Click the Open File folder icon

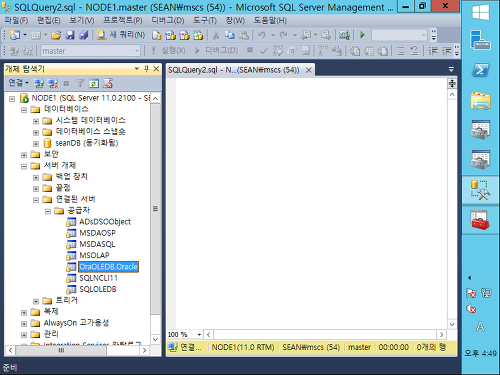click(x=56, y=35)
